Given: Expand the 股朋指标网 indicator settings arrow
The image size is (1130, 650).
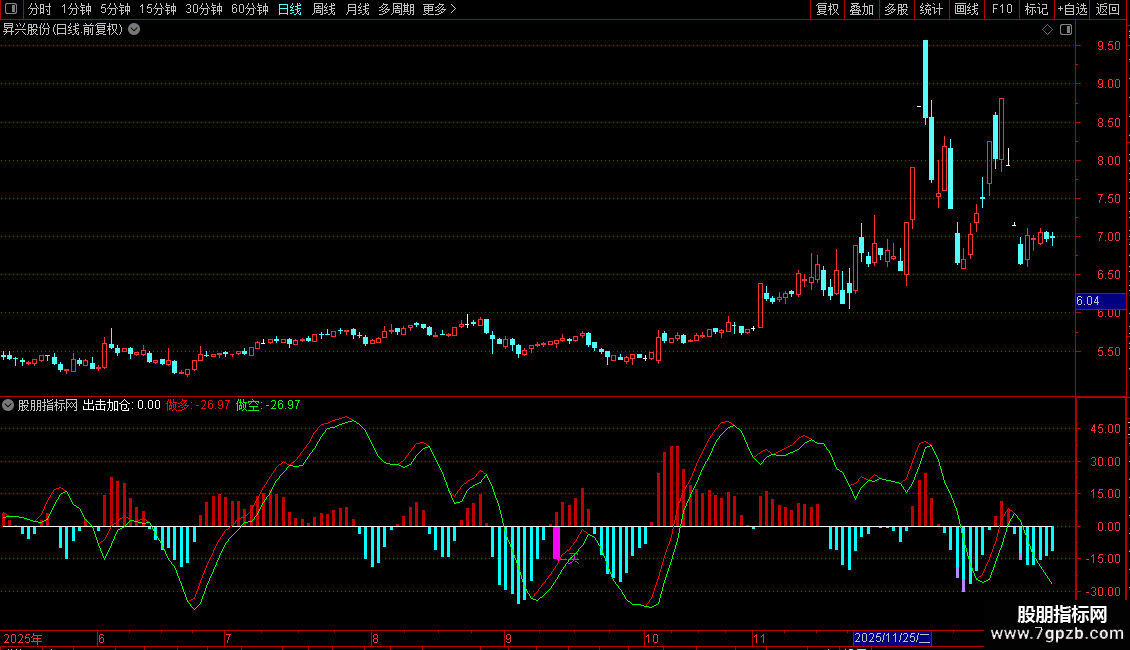Looking at the screenshot, I should [8, 405].
